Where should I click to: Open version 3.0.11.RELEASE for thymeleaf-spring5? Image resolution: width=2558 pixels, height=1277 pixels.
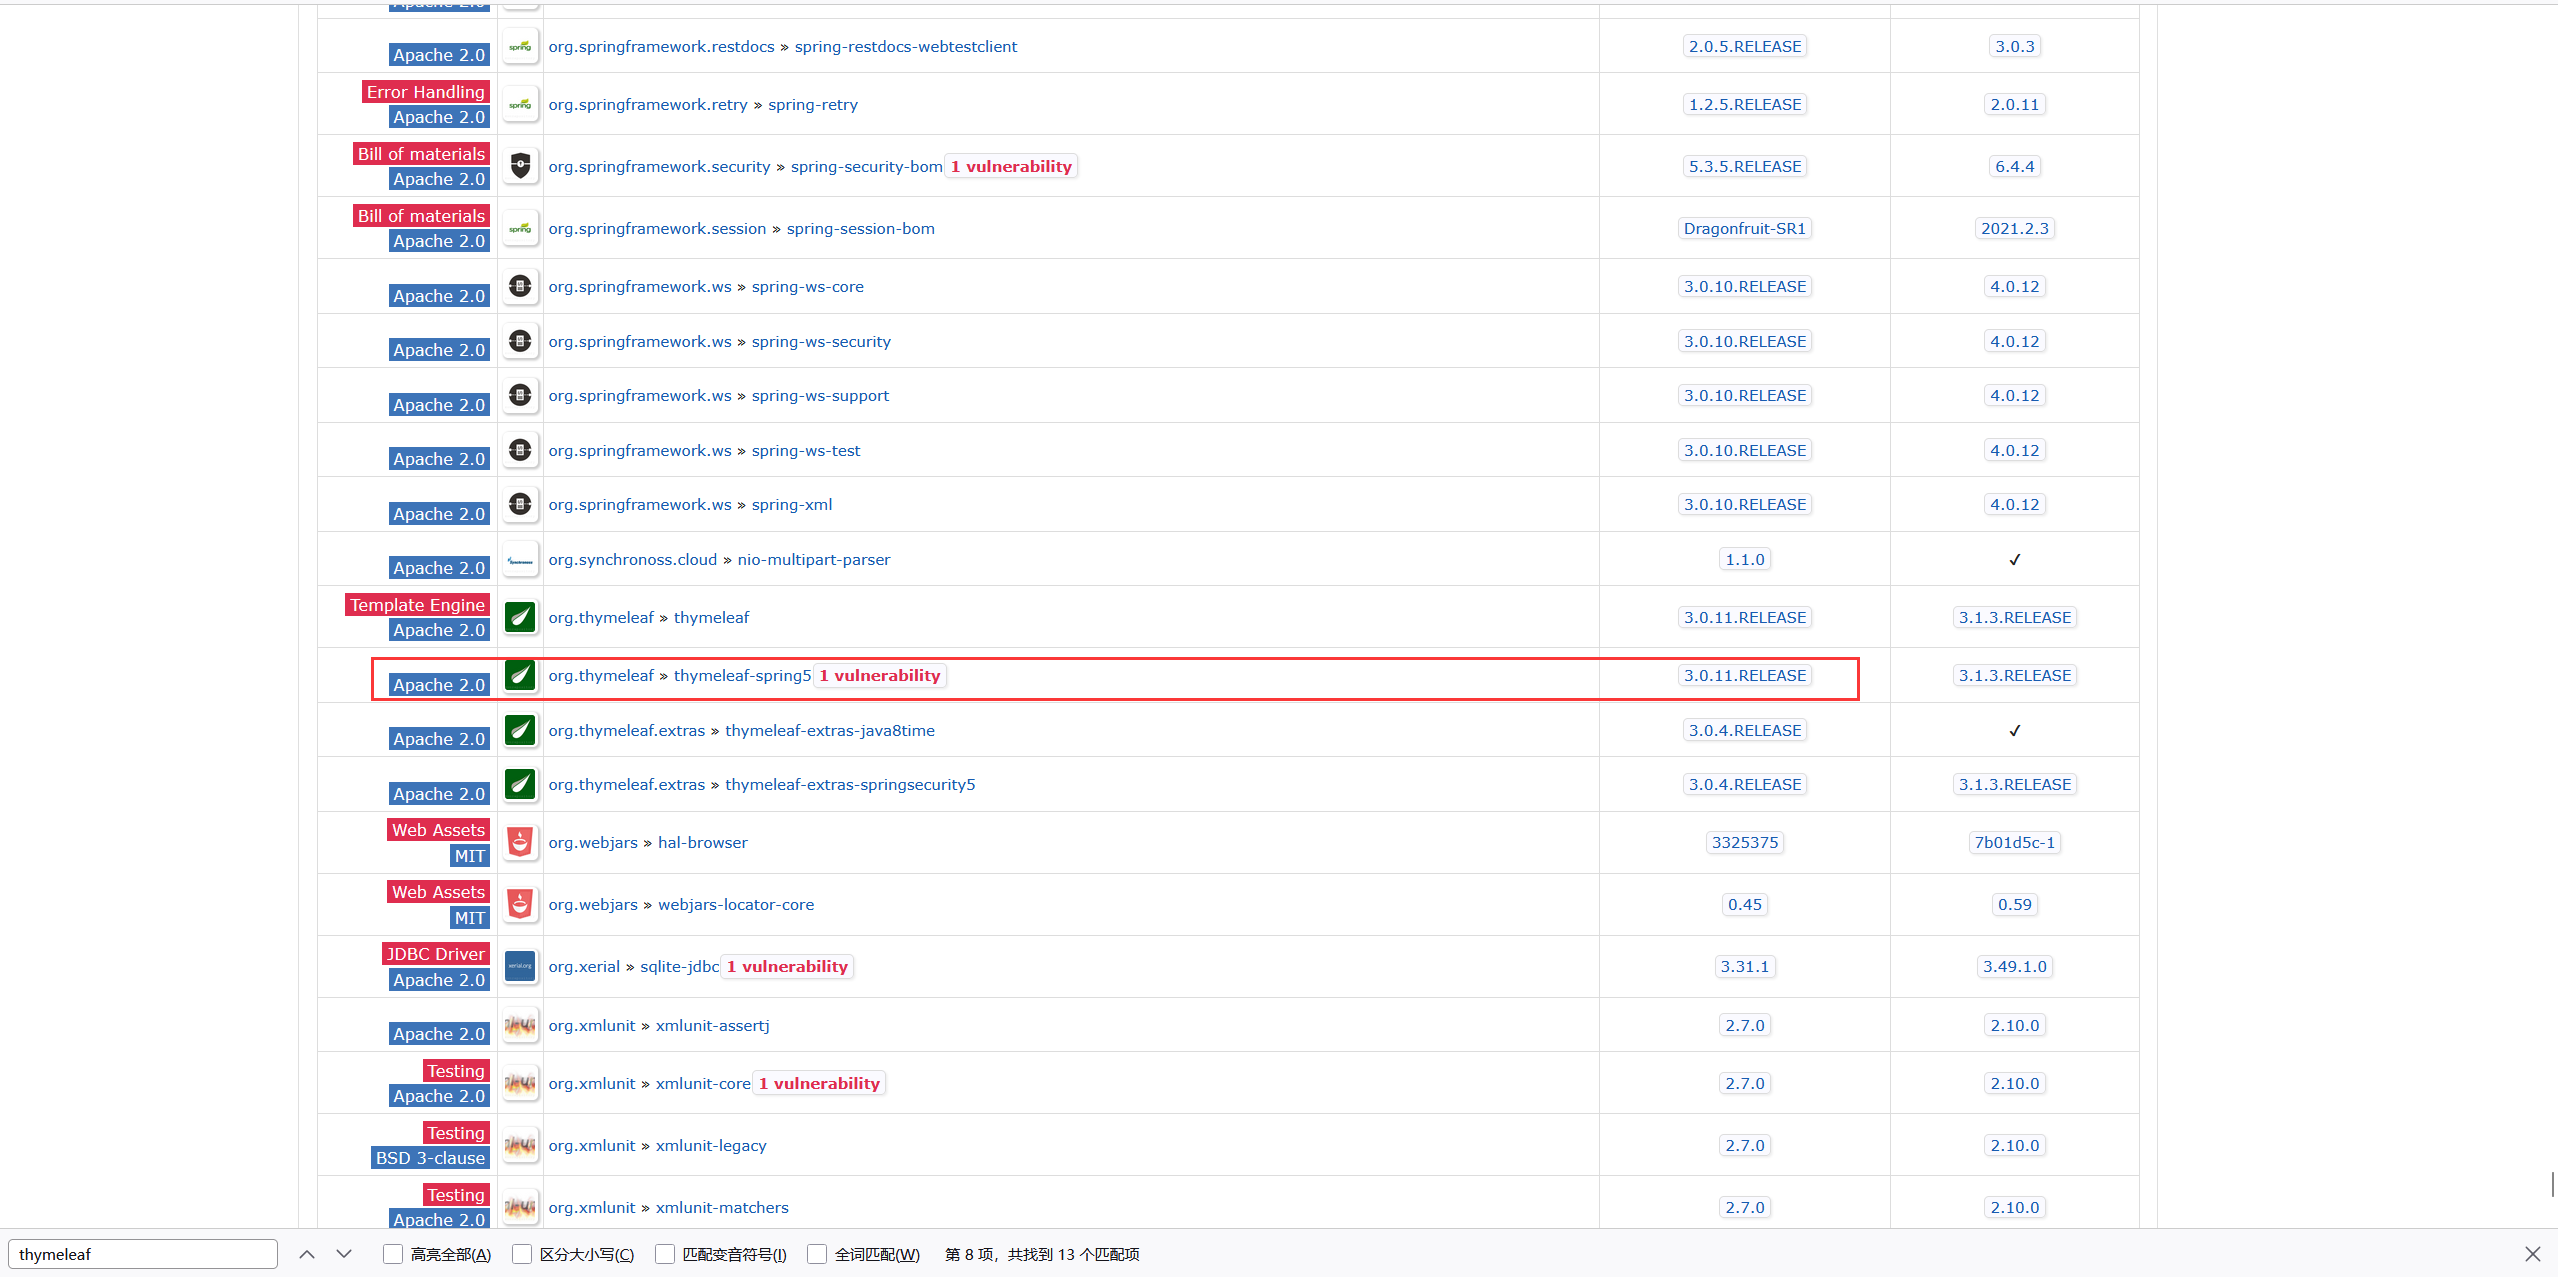(1745, 676)
